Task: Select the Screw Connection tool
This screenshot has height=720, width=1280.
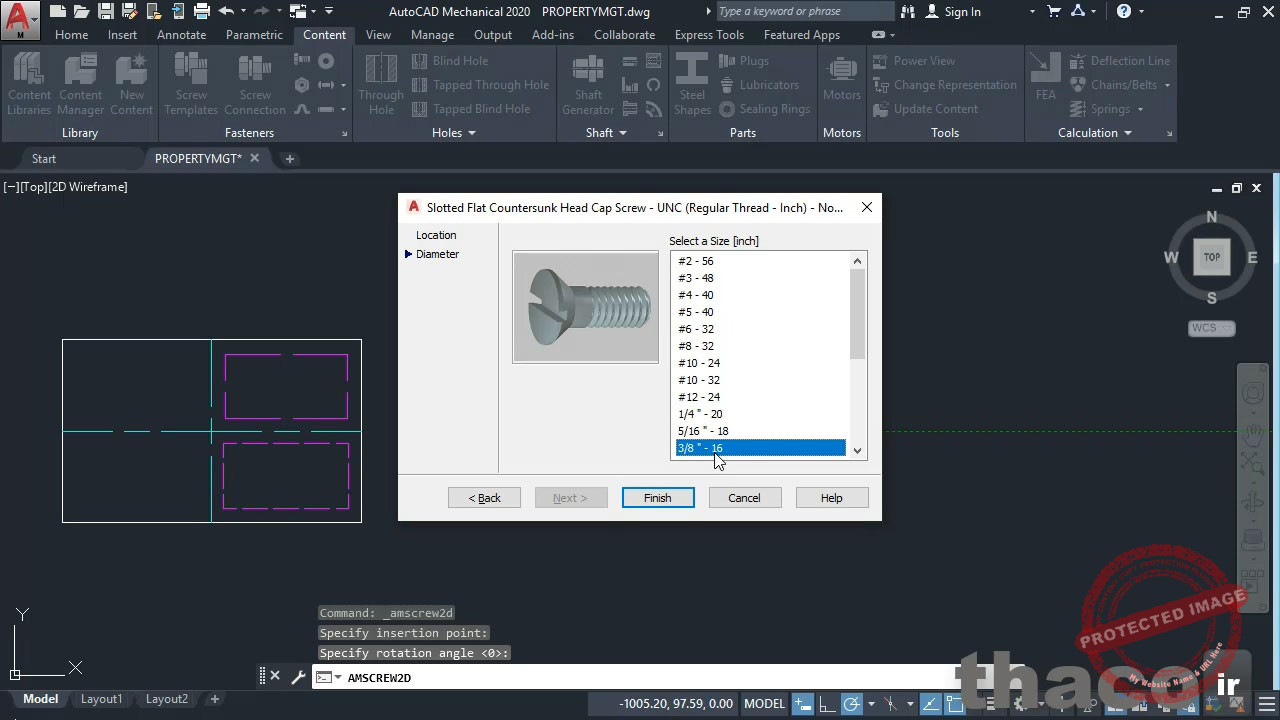Action: tap(255, 84)
